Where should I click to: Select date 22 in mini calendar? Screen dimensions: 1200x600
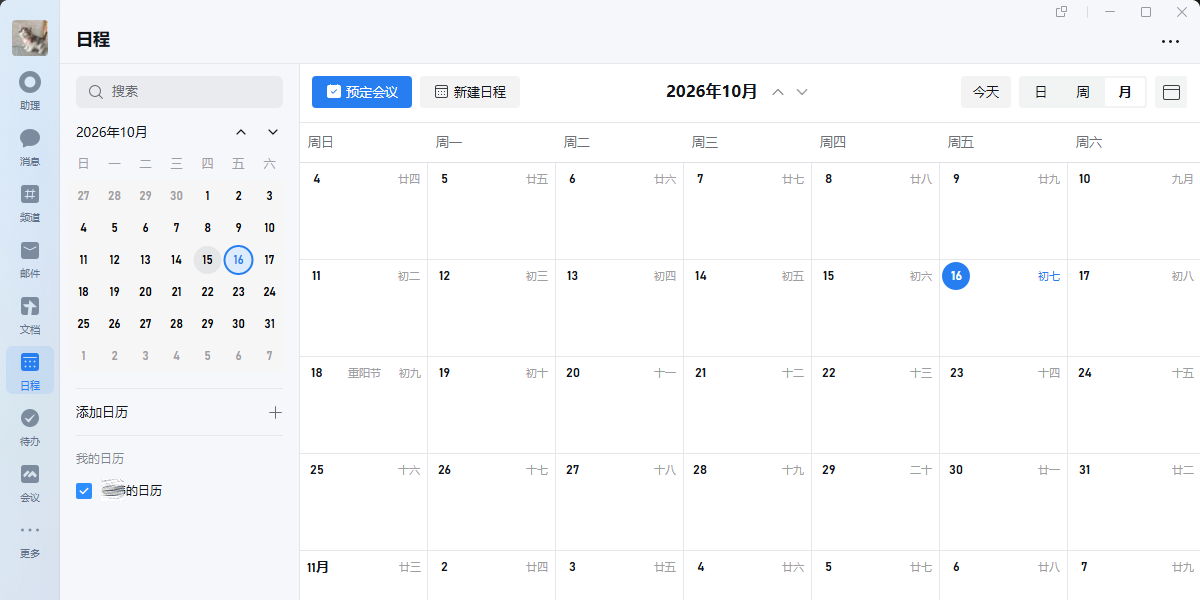click(x=207, y=292)
